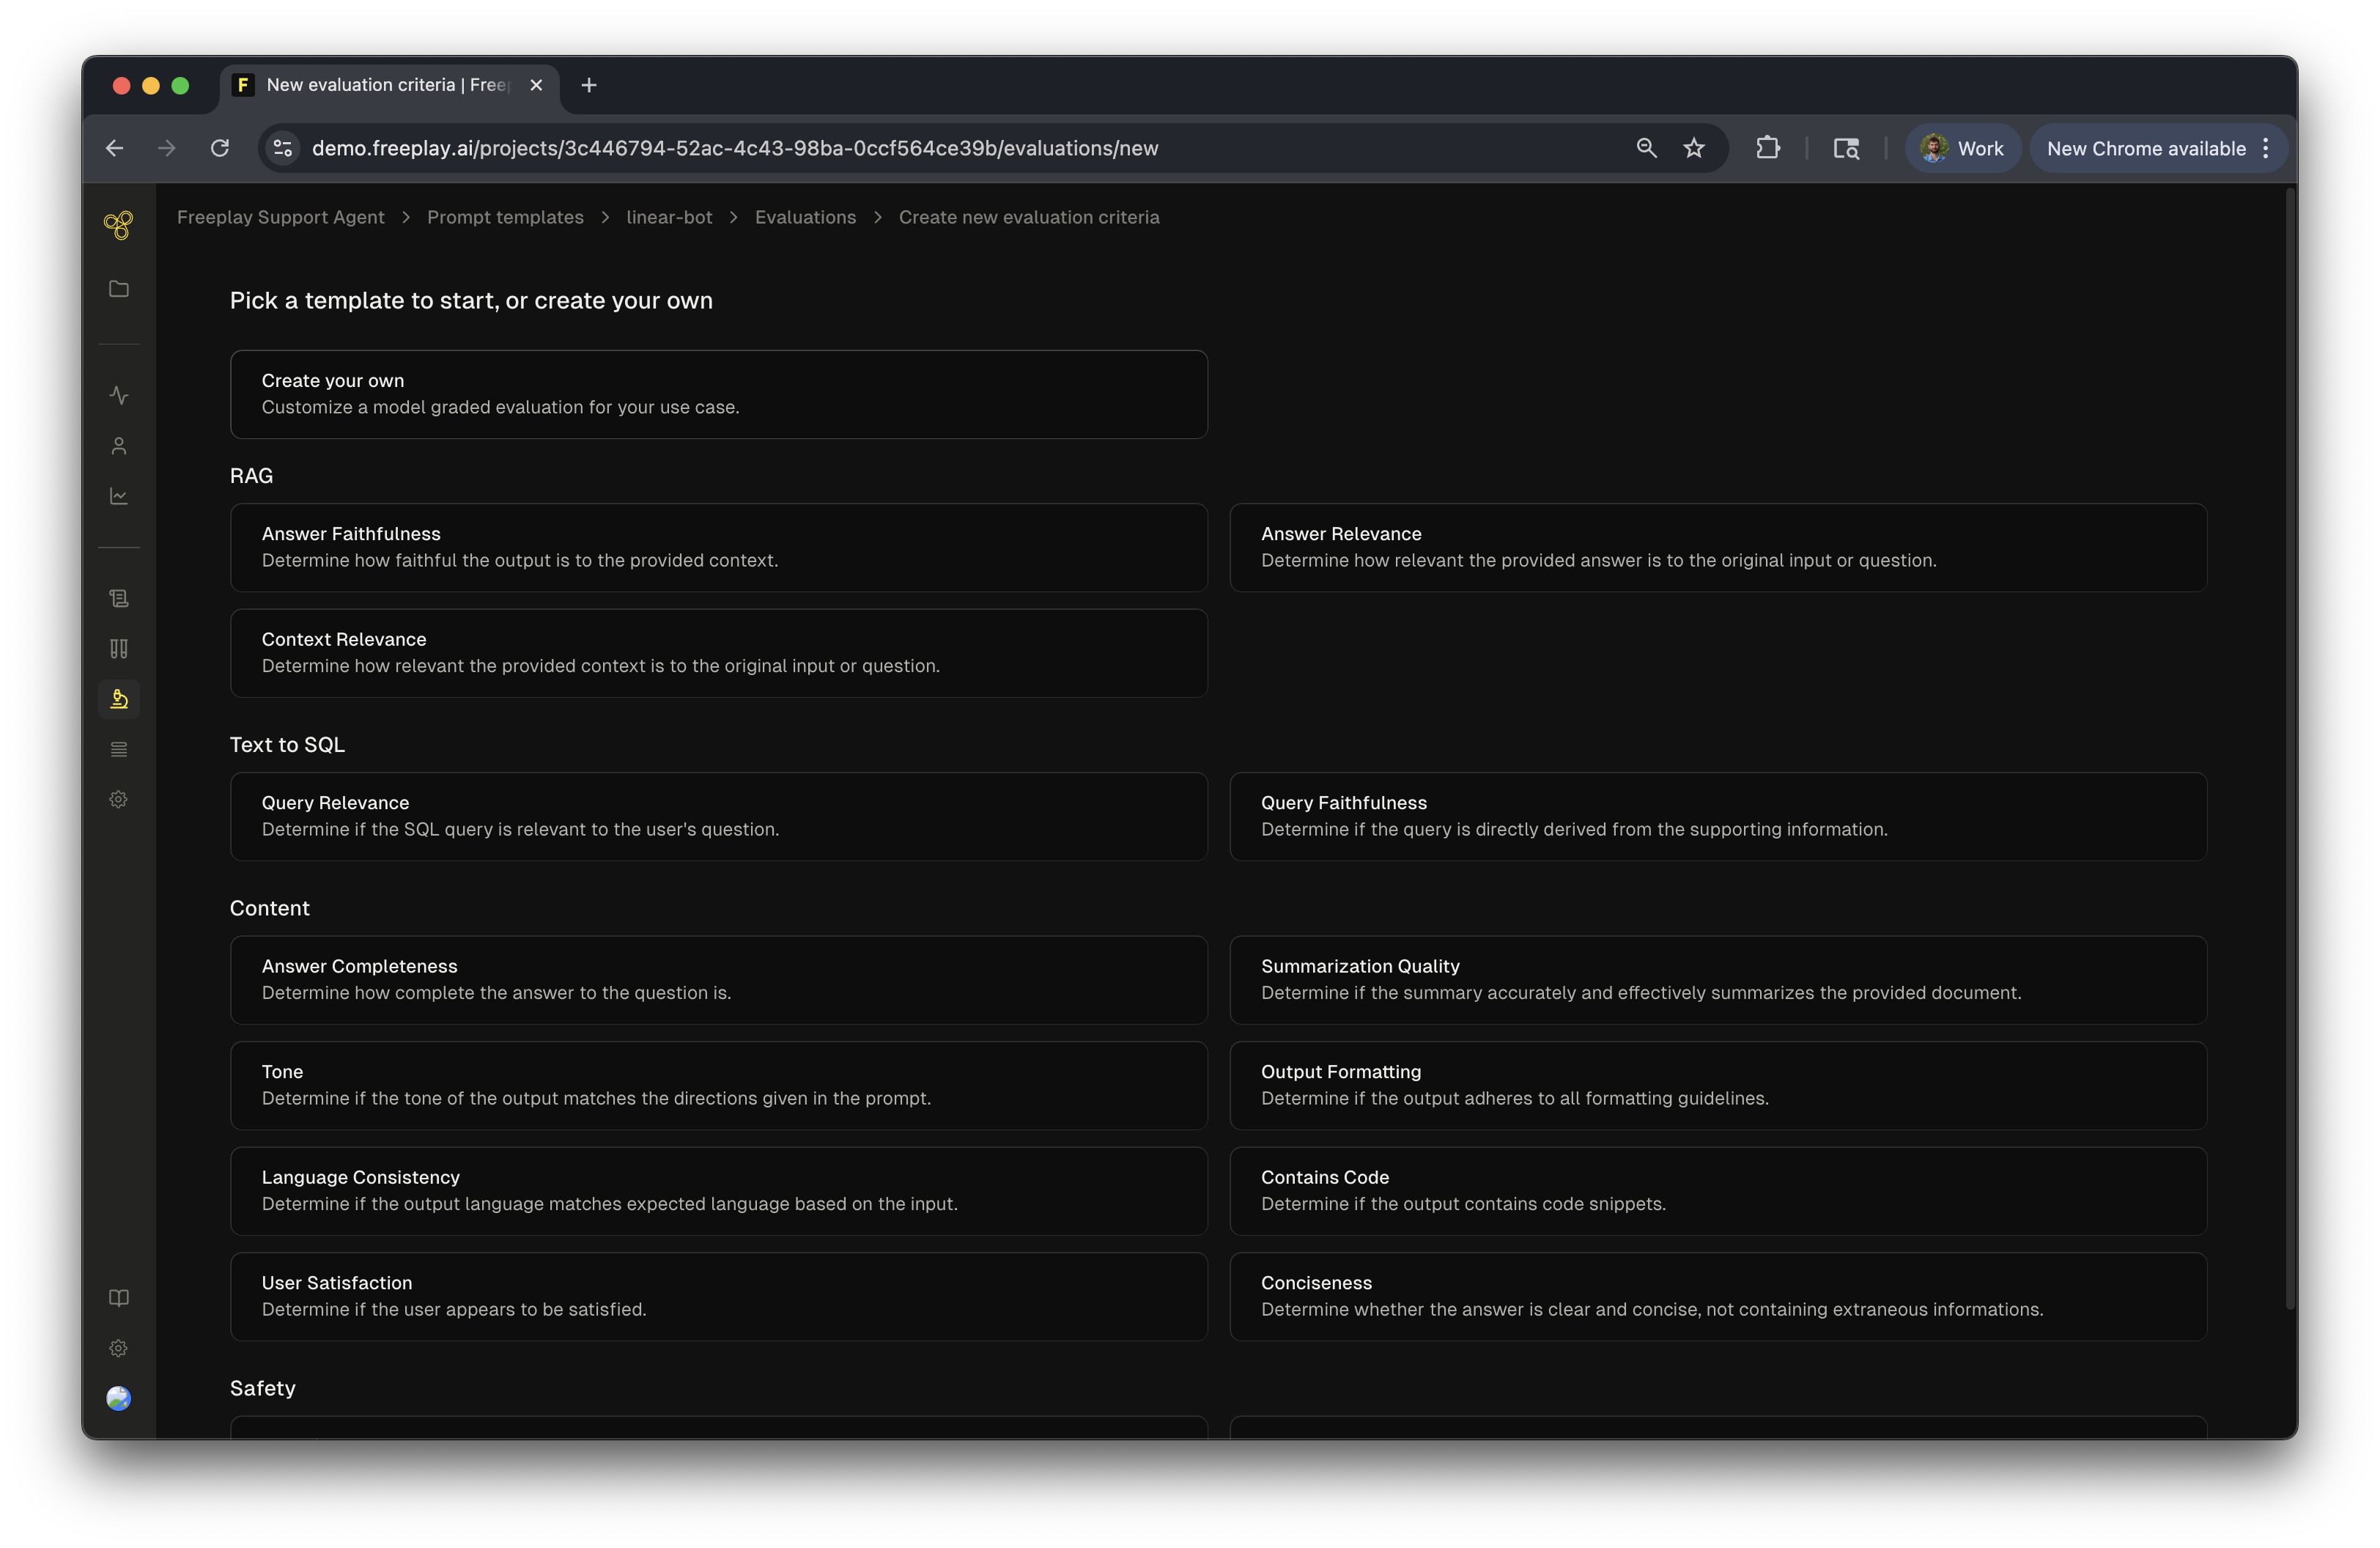
Task: Open the book documentation icon
Action: tap(118, 1298)
